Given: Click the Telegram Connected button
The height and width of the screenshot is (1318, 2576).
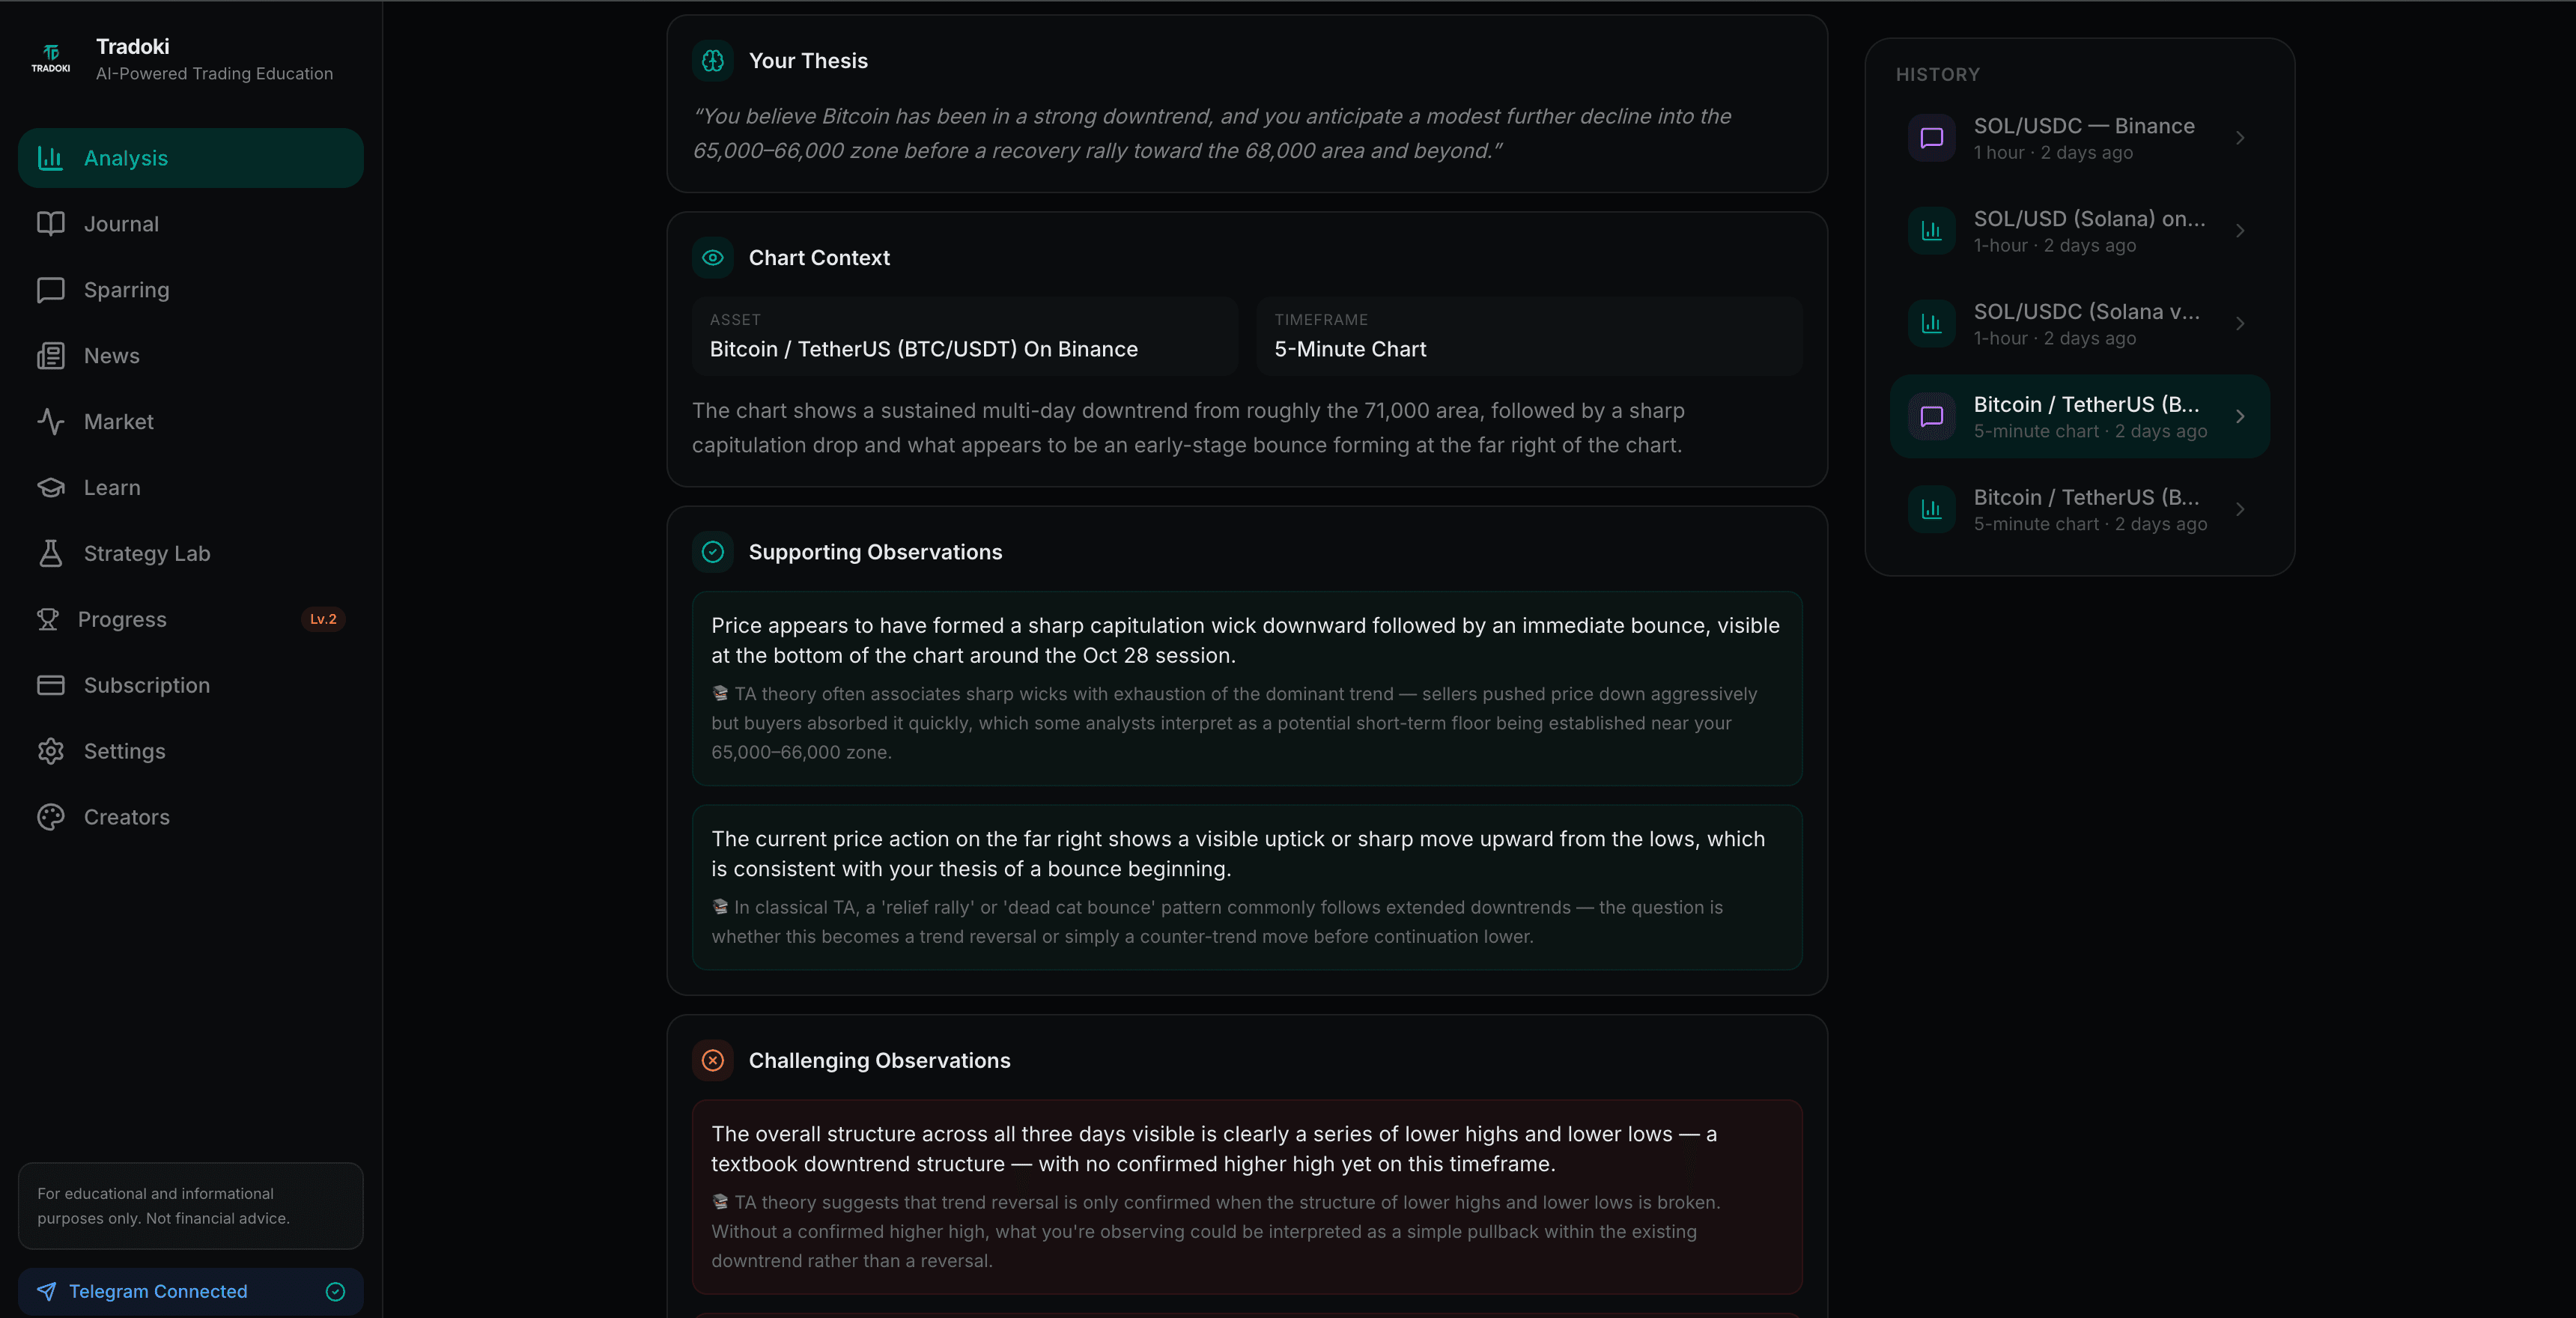Looking at the screenshot, I should tap(190, 1291).
